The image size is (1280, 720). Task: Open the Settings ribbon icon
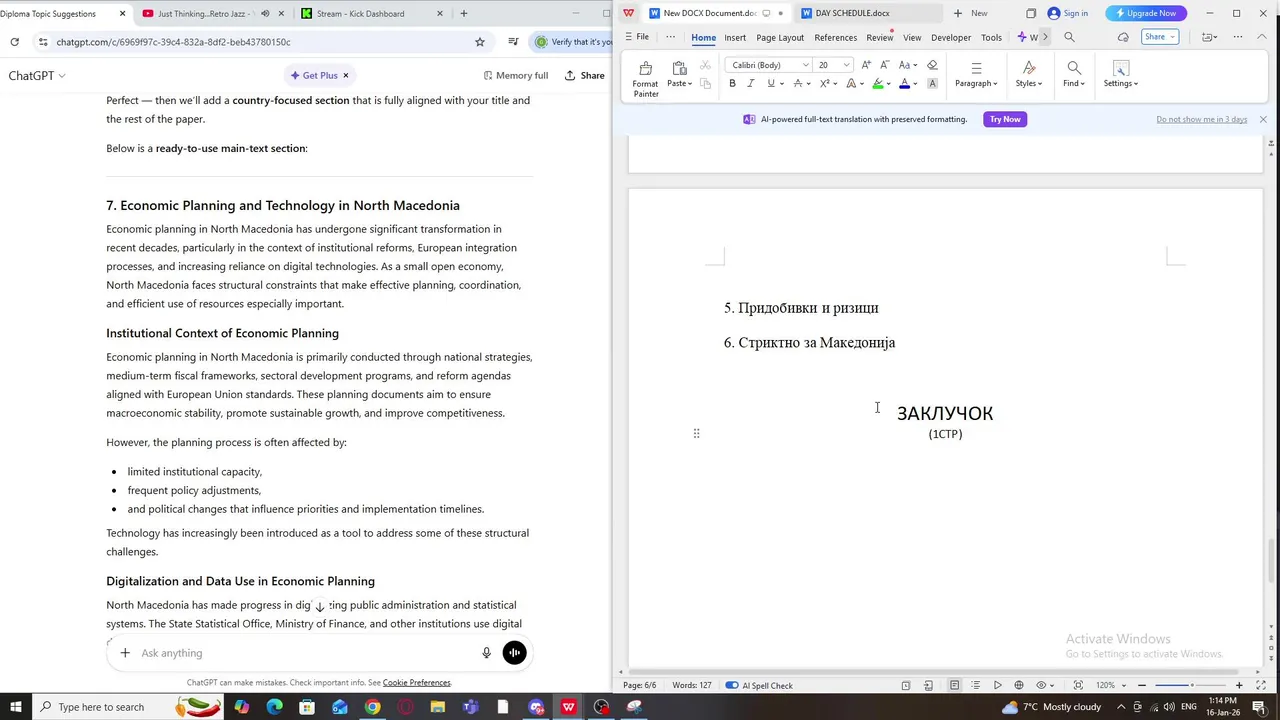coord(1120,68)
